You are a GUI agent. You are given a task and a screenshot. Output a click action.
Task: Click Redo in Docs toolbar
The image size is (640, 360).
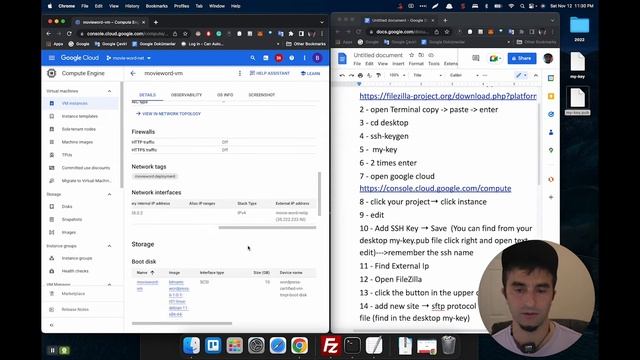click(351, 75)
